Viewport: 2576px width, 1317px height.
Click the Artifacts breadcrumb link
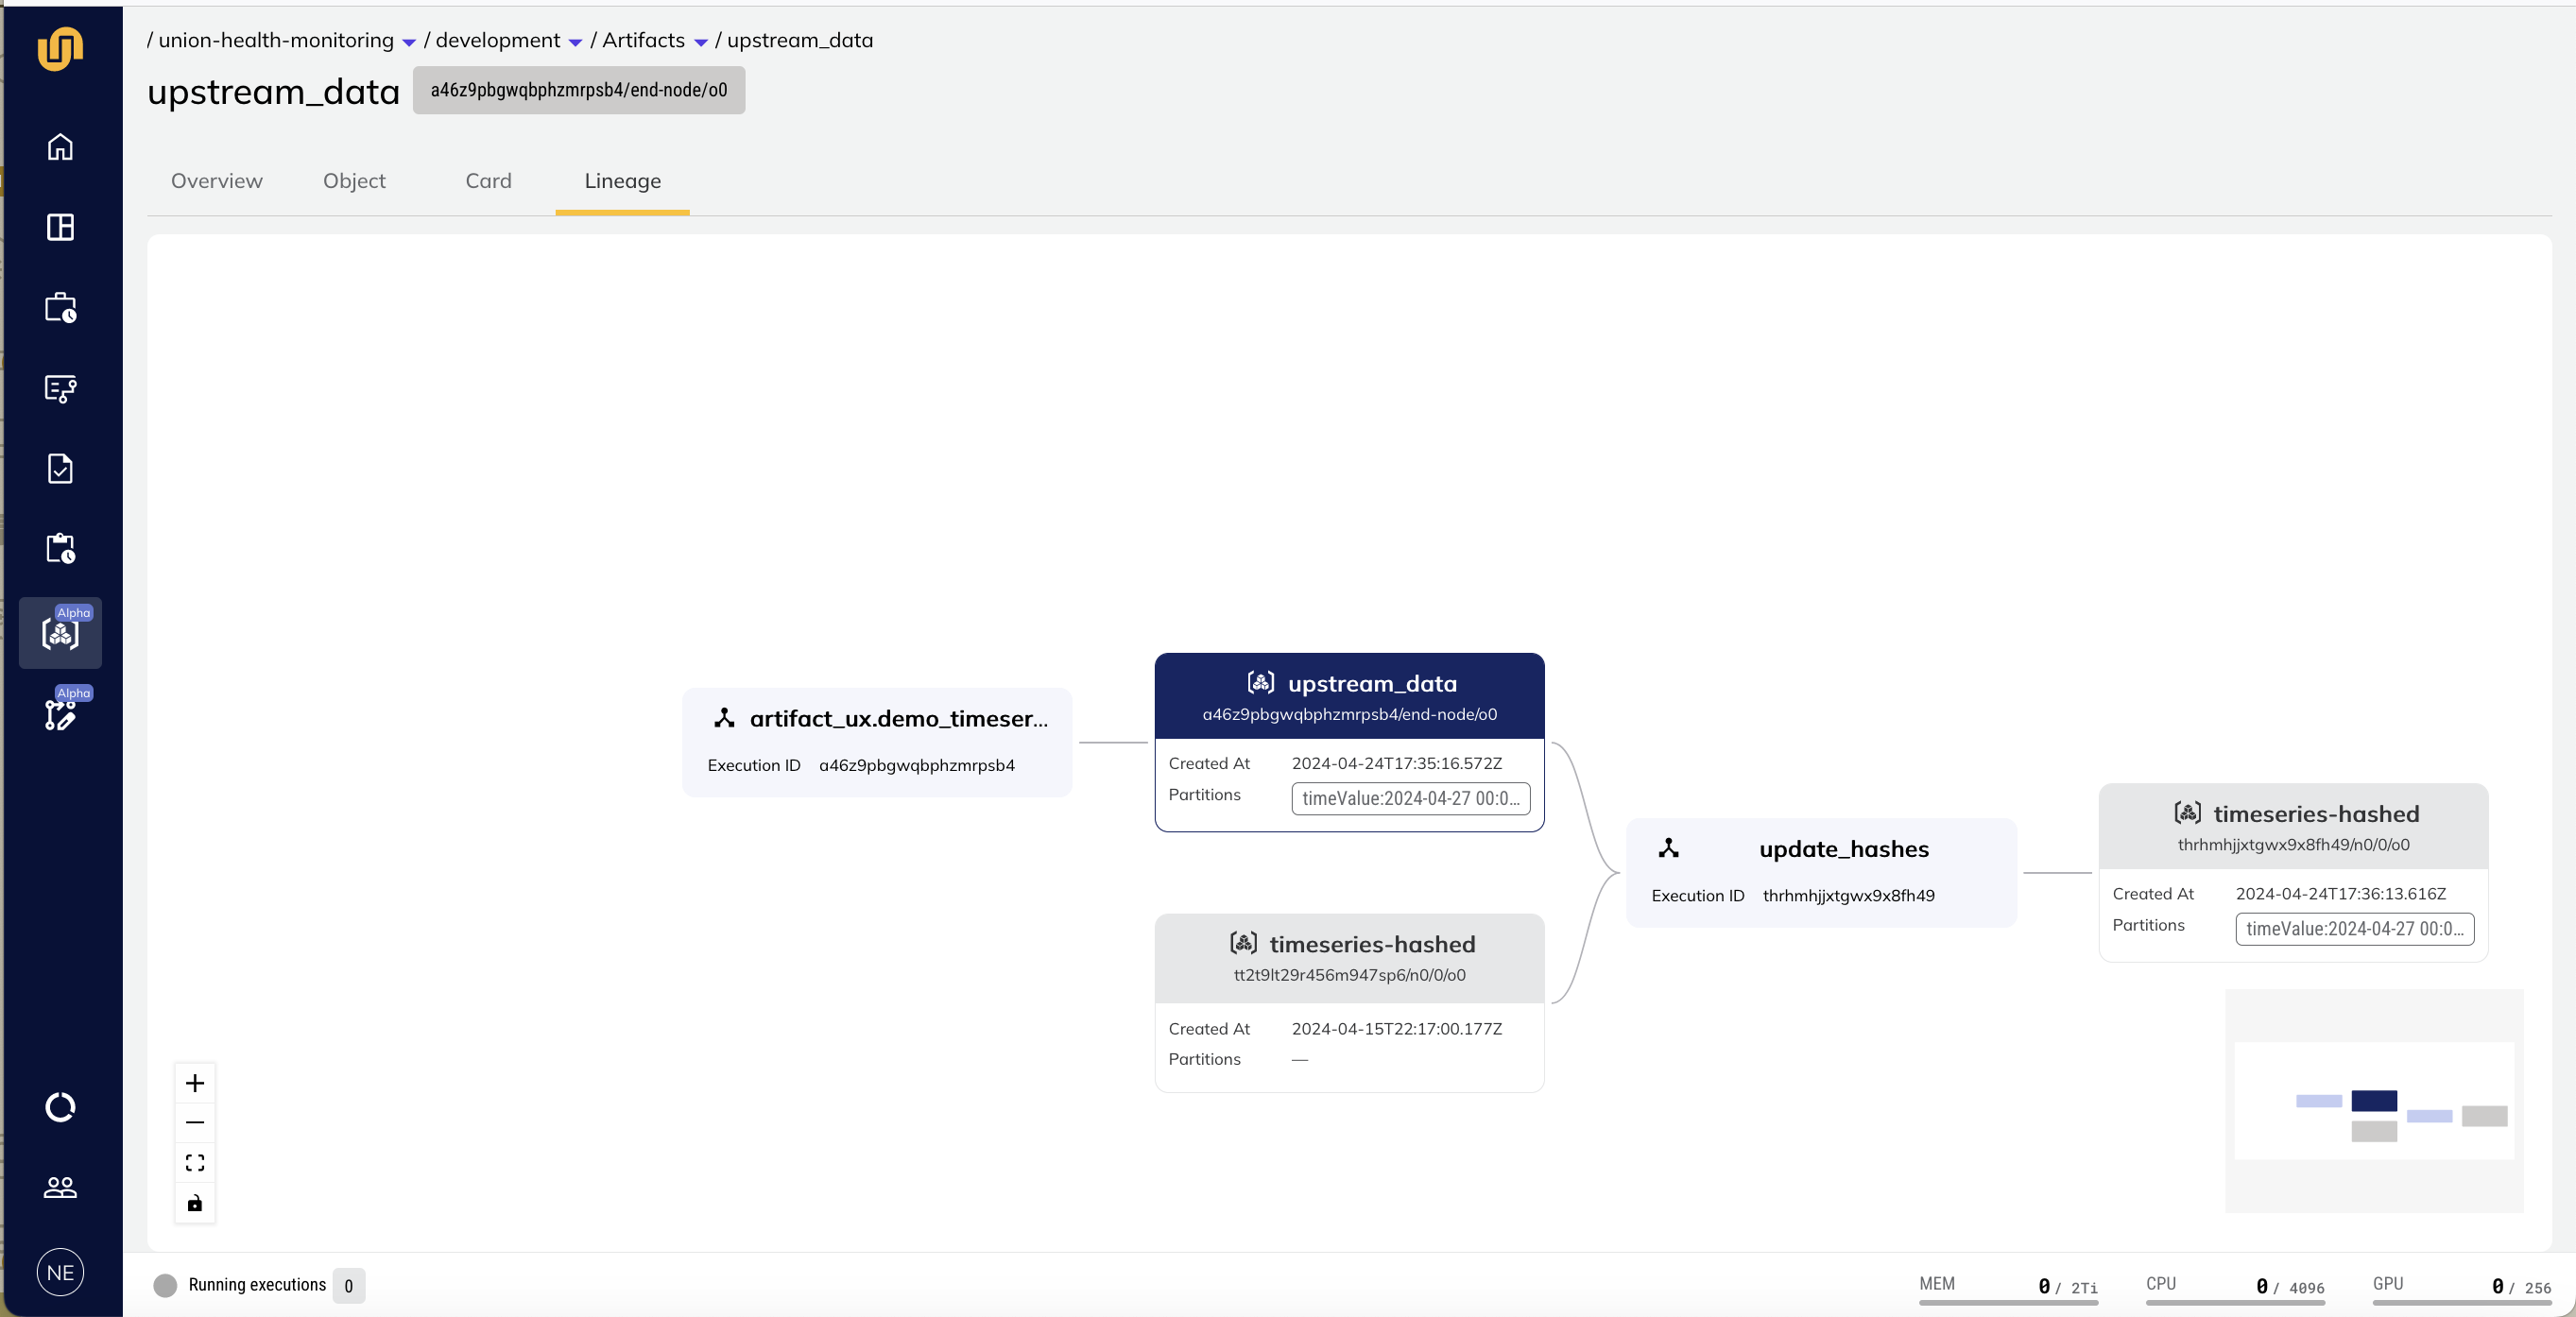pos(643,40)
